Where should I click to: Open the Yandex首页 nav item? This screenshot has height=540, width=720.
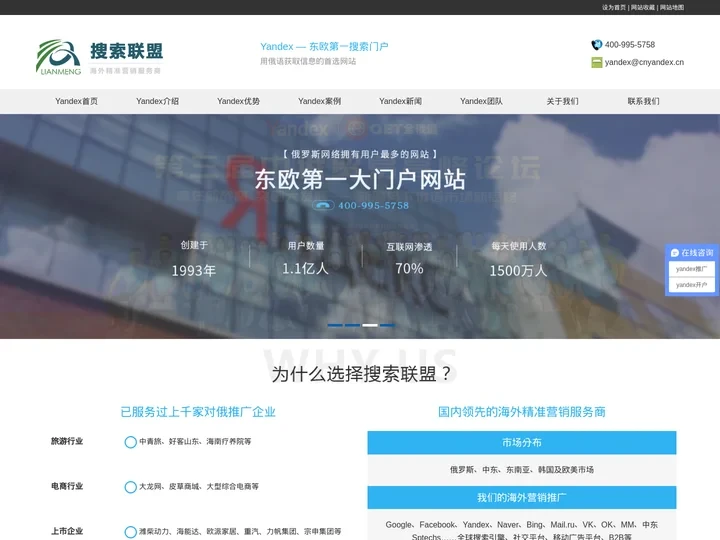[76, 101]
